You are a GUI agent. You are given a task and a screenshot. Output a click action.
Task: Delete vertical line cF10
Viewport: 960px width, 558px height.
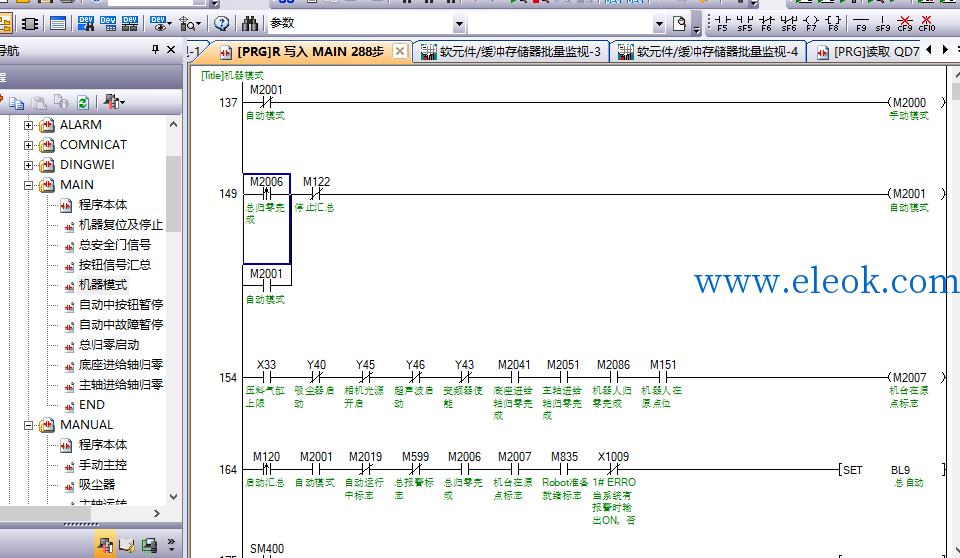pos(927,23)
